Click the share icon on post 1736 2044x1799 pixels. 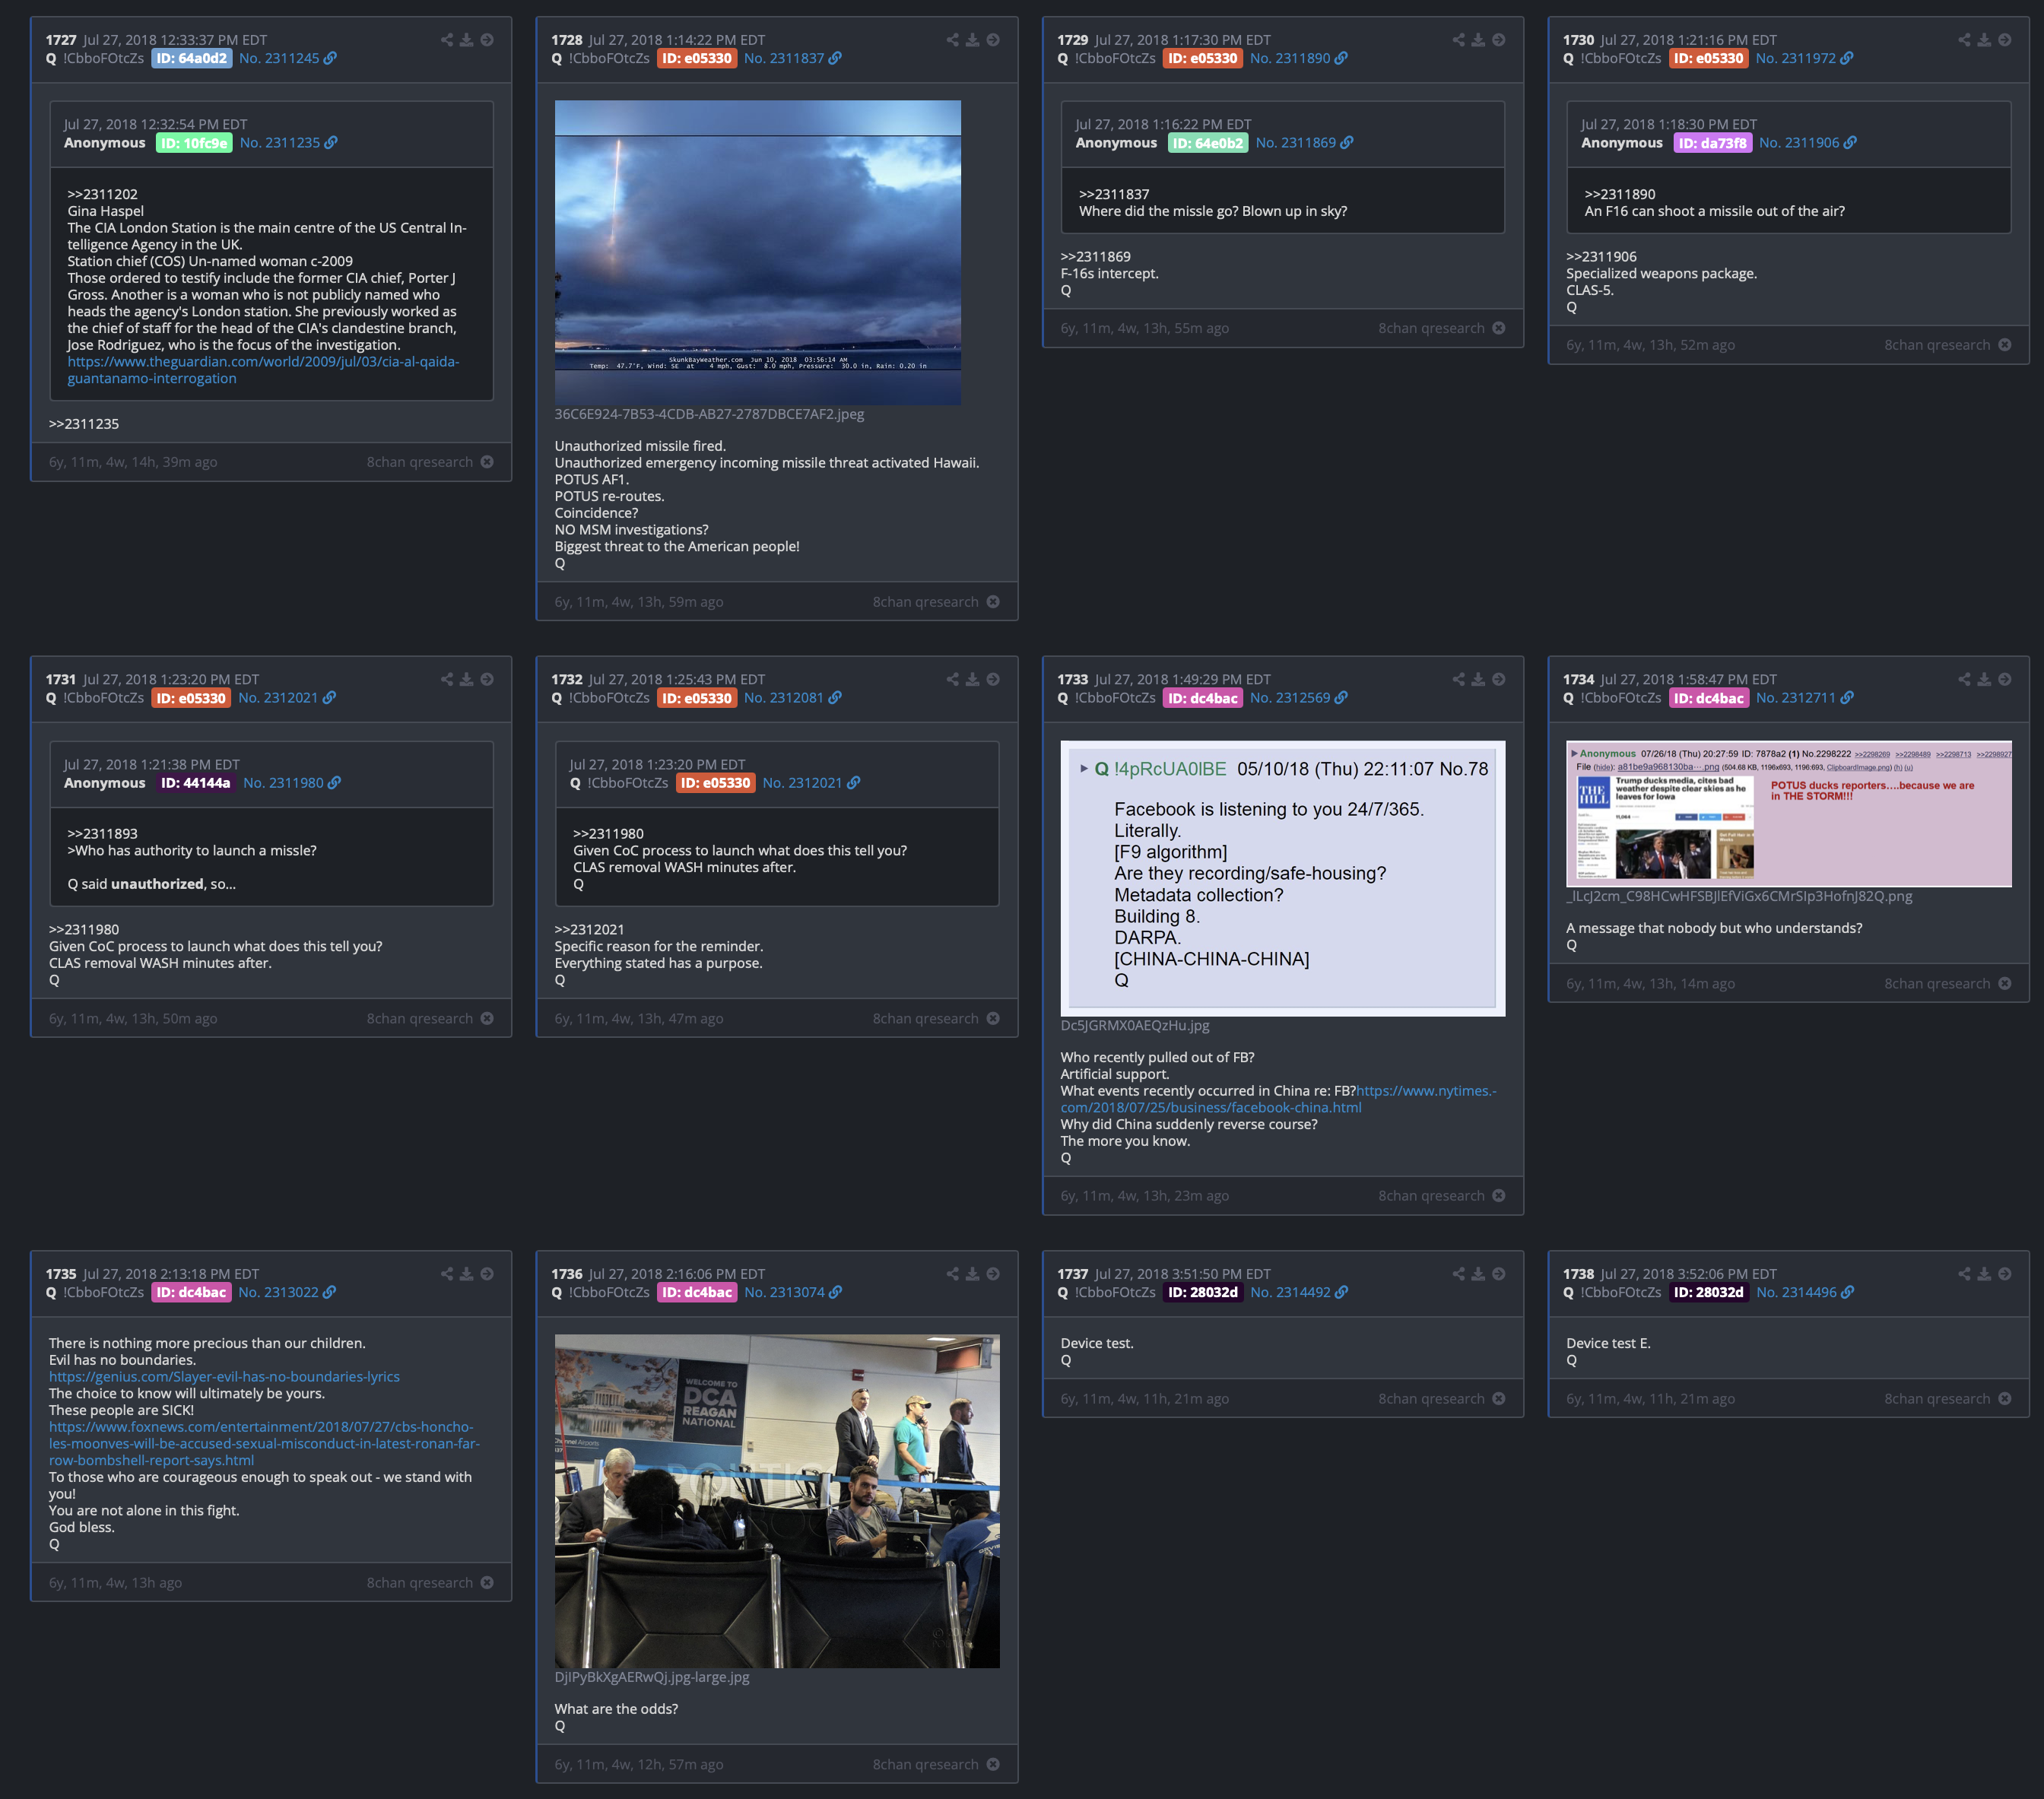953,1274
